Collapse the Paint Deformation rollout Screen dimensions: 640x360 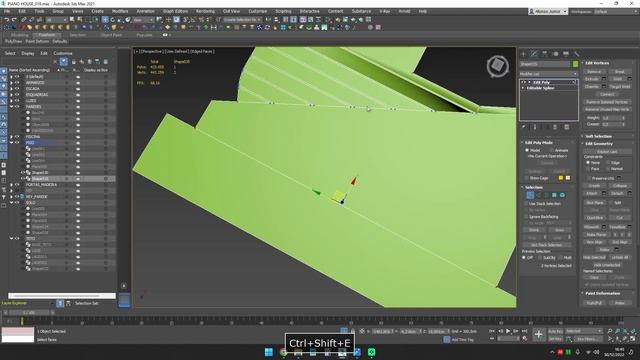pos(602,293)
